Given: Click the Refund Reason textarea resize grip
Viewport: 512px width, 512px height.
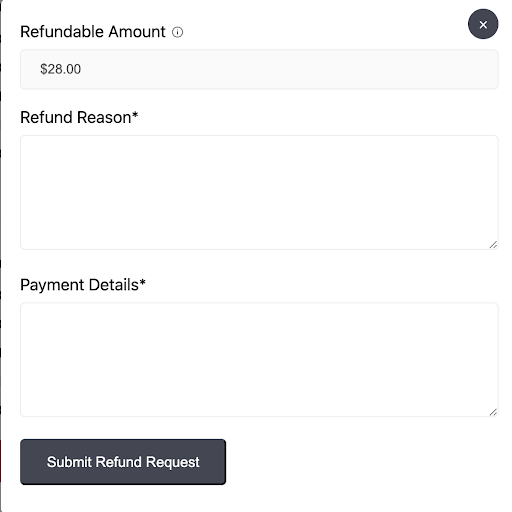Looking at the screenshot, I should pyautogui.click(x=493, y=245).
